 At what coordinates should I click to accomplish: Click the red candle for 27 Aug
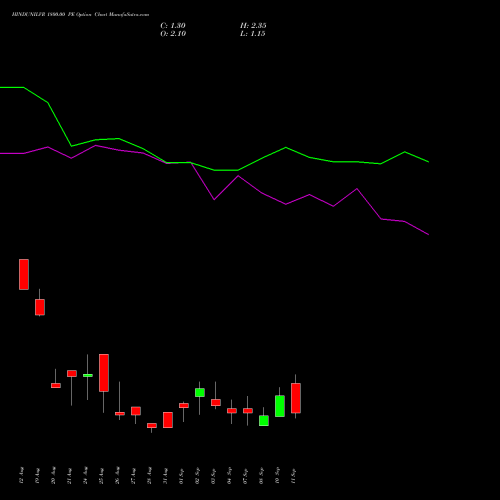(x=136, y=411)
